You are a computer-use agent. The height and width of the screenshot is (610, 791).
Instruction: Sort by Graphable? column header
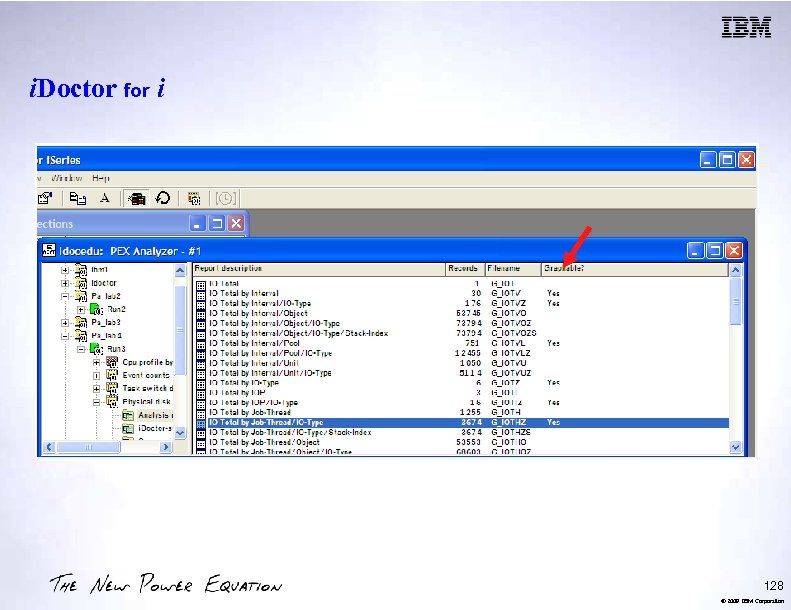(635, 269)
